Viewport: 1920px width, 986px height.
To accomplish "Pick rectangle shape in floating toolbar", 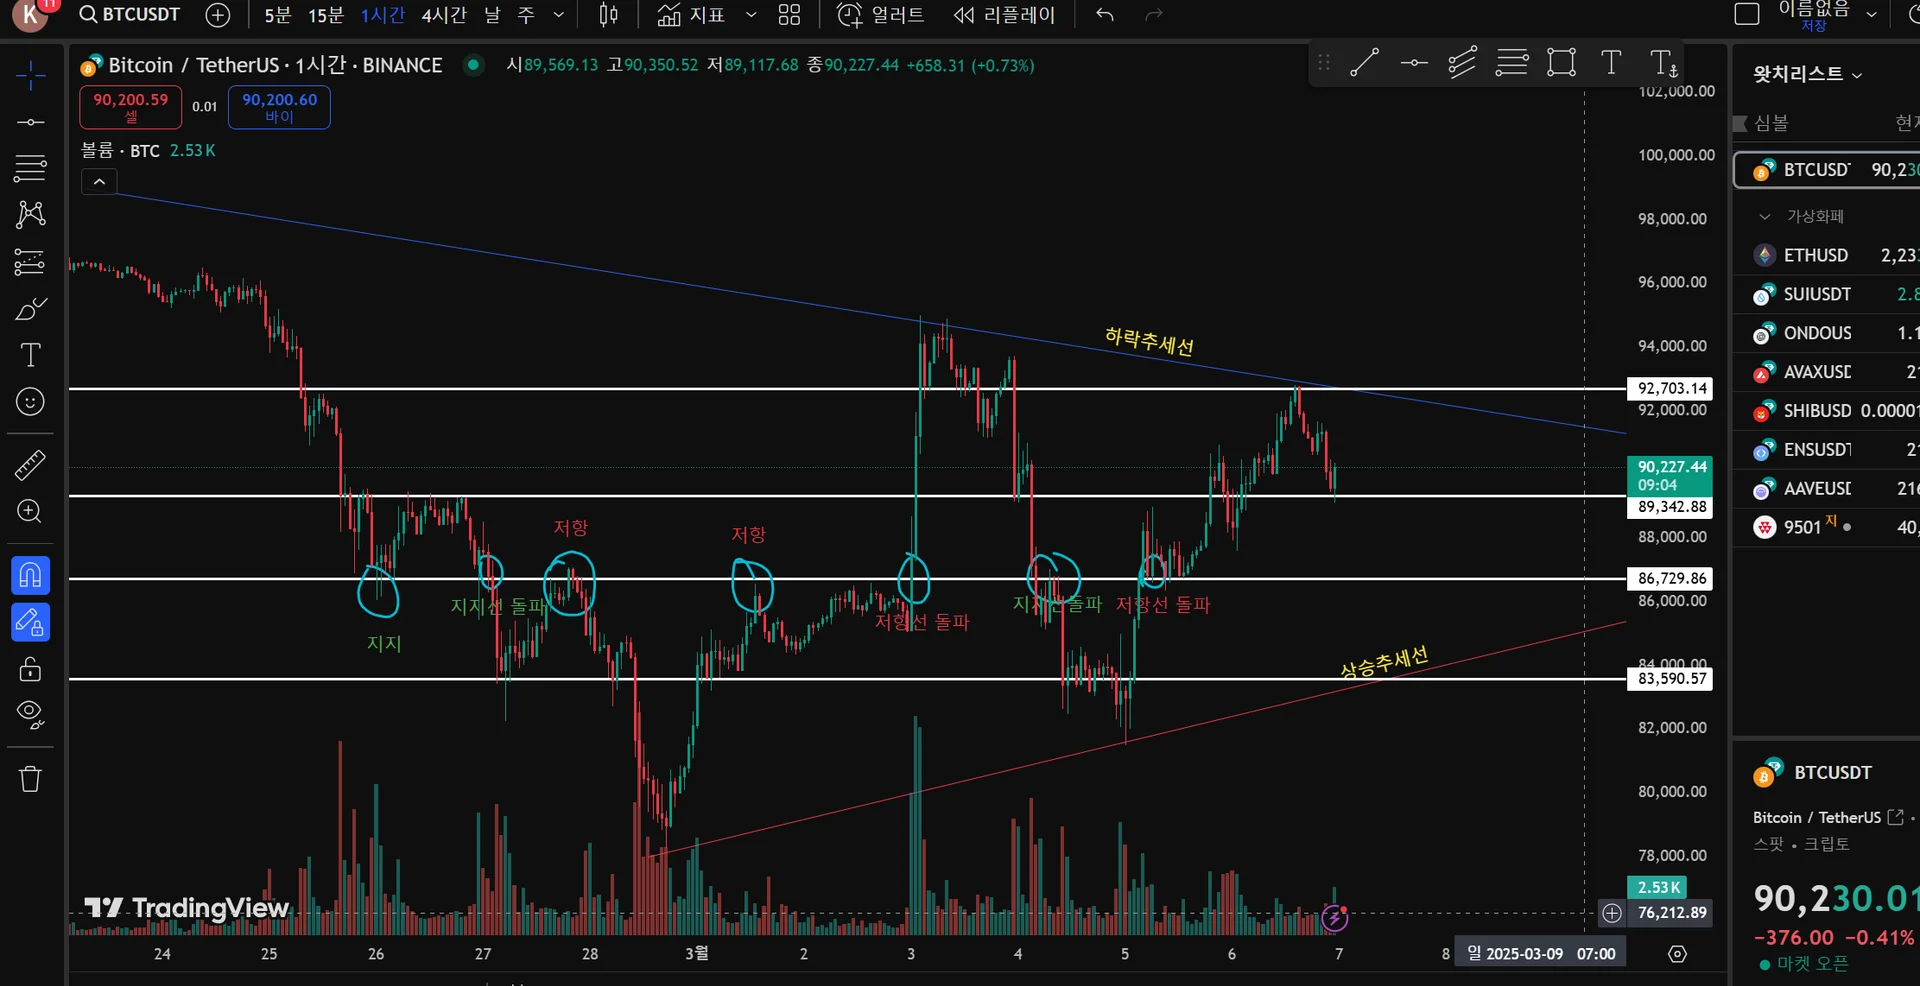I will pos(1561,63).
